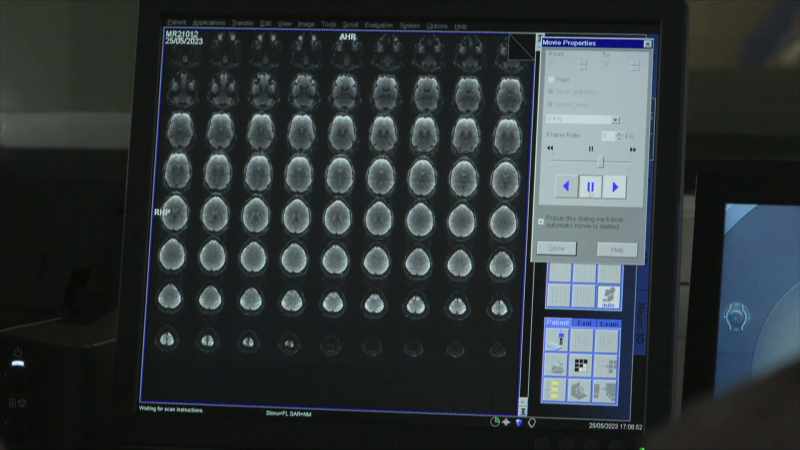
Task: Click the small rewind double arrow icon
Action: 550,148
